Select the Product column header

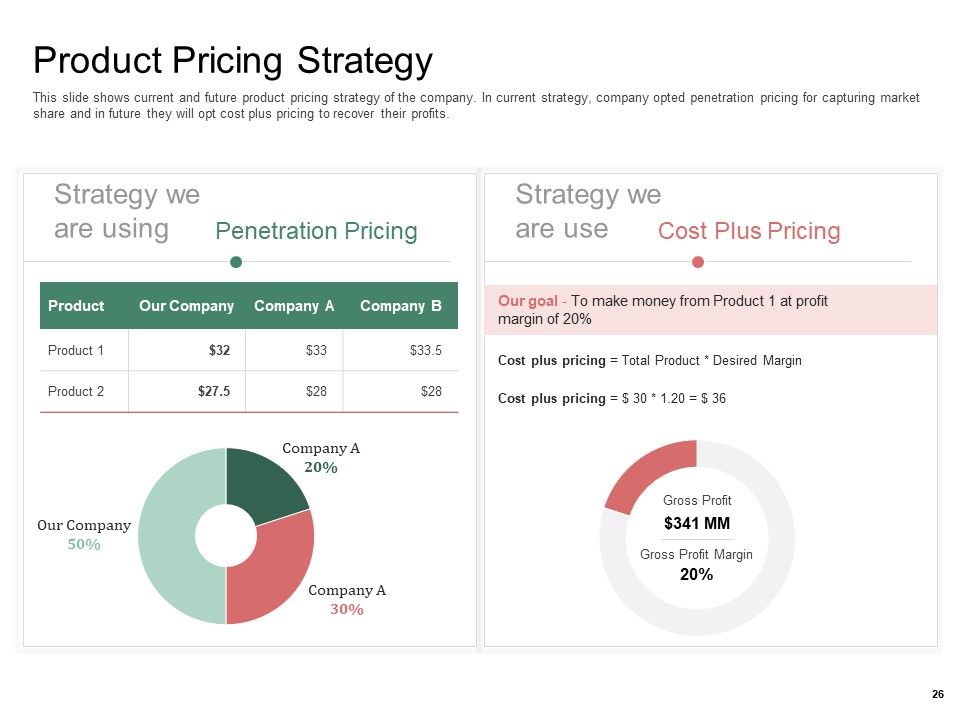(x=76, y=306)
